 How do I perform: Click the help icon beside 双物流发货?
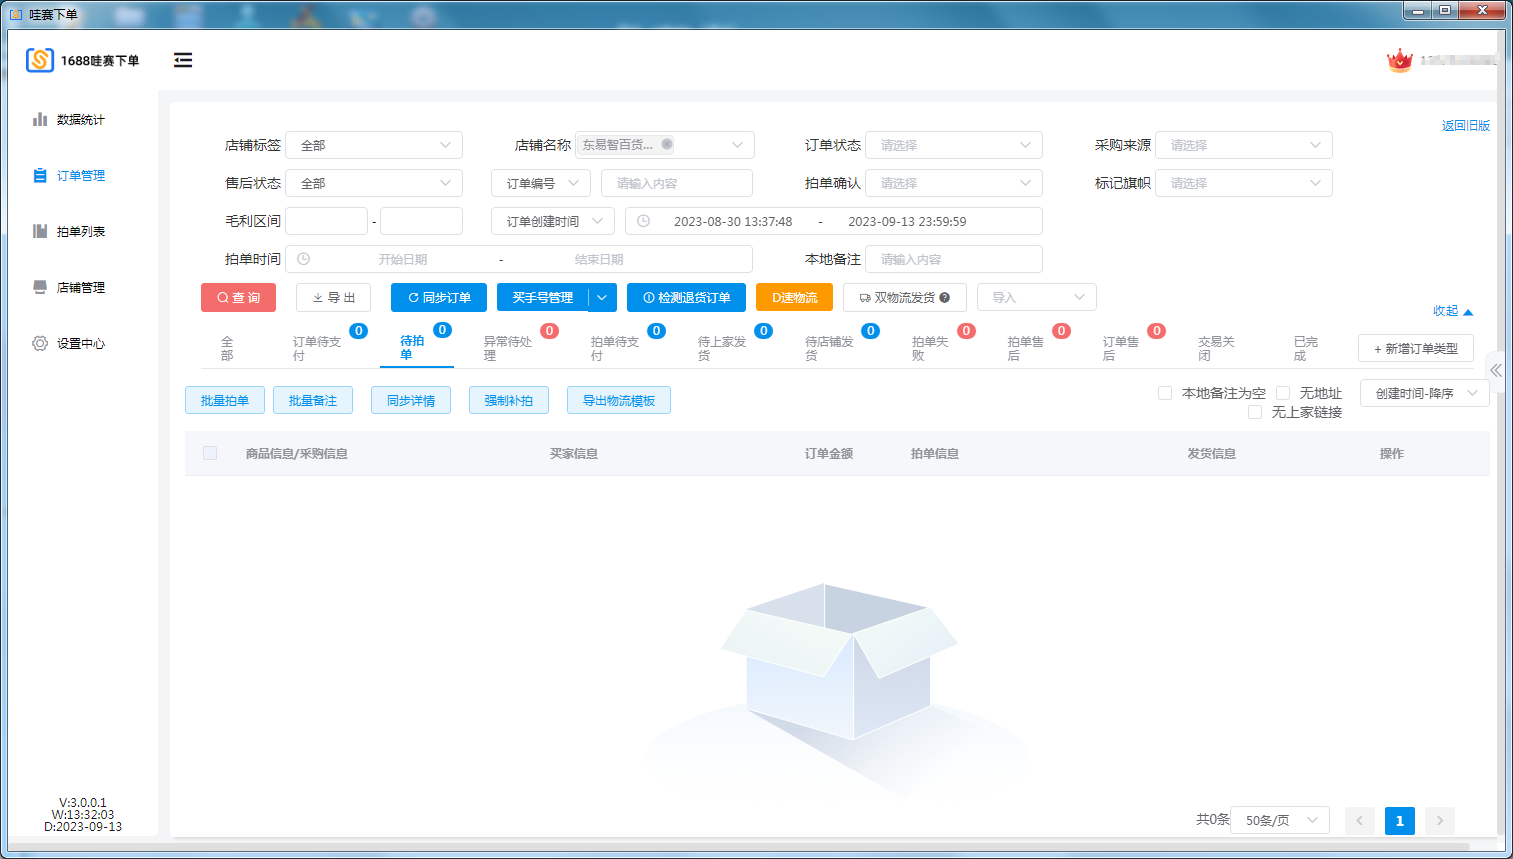click(945, 297)
